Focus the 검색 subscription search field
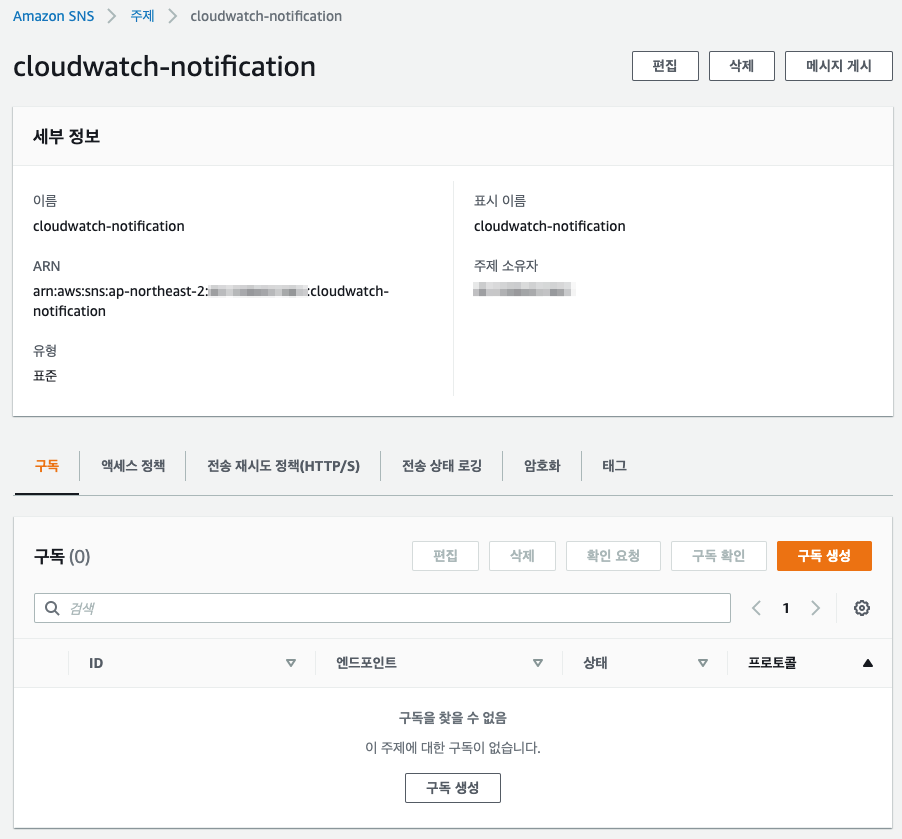Screen dimensions: 902x839 tap(382, 608)
